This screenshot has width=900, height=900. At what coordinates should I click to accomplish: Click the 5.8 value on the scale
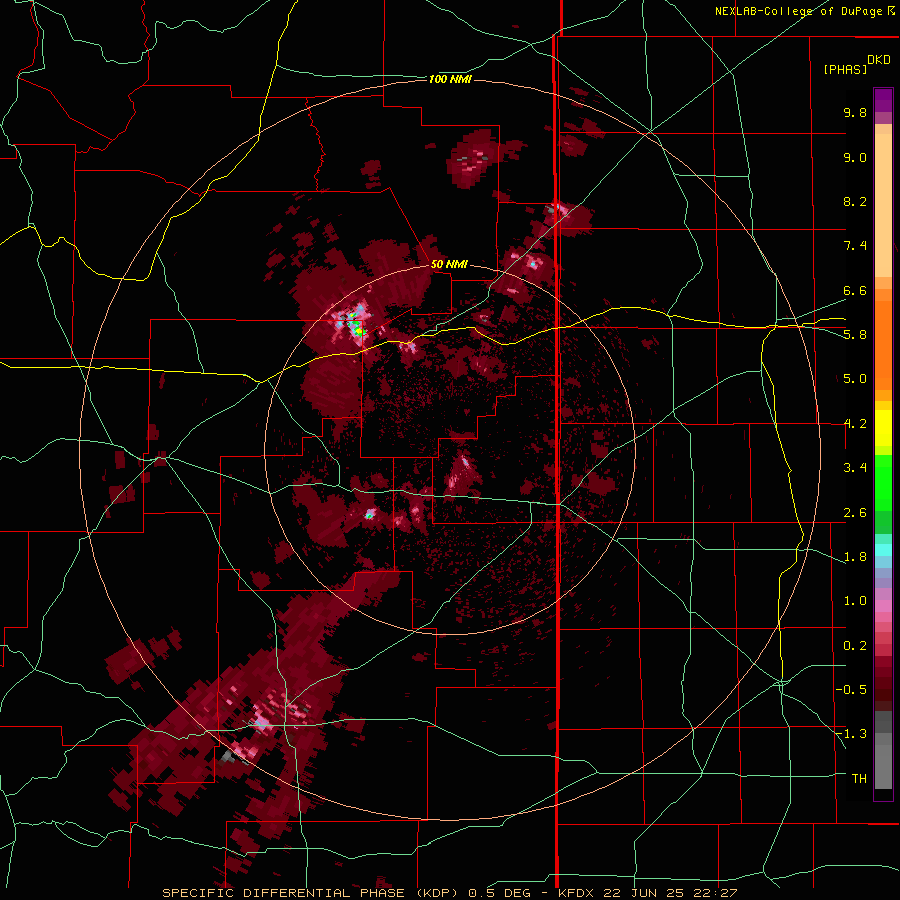click(855, 334)
